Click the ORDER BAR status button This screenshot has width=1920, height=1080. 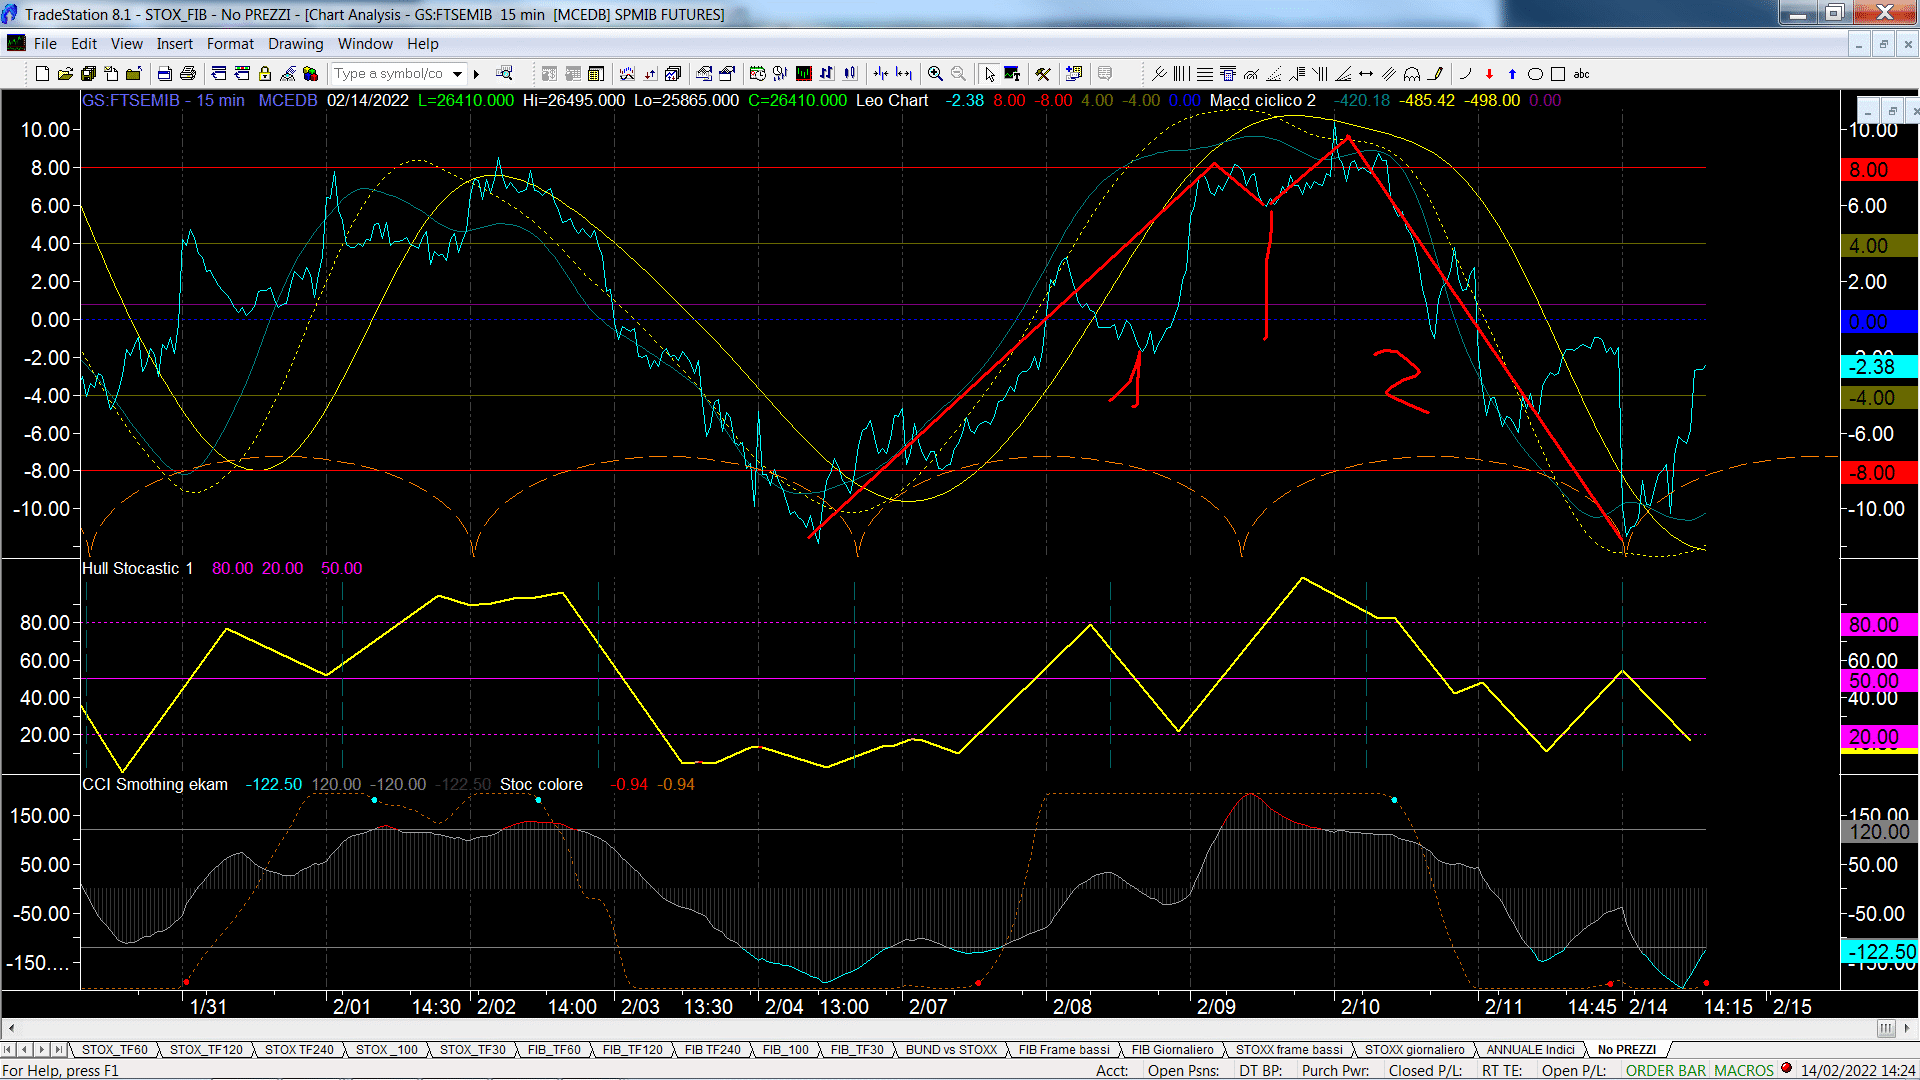[x=1666, y=1070]
